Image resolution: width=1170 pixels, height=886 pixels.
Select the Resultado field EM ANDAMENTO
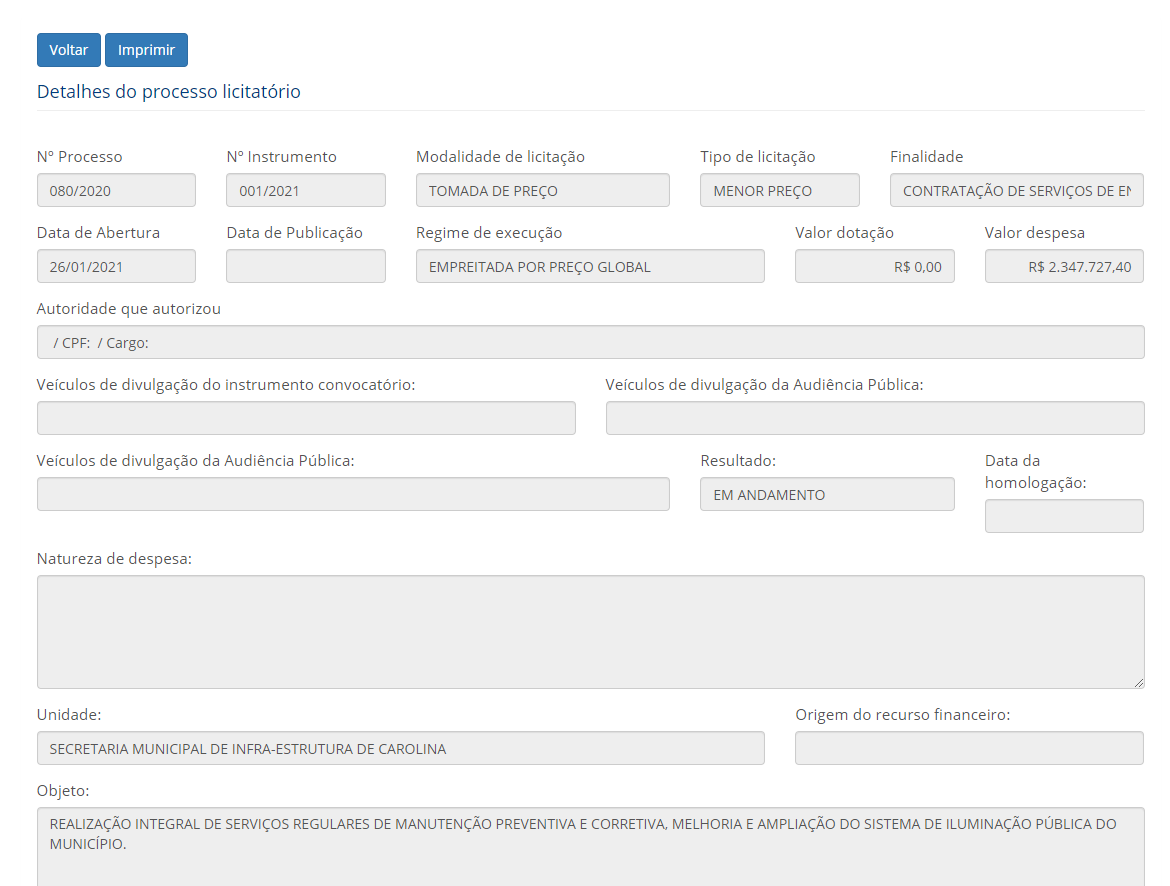[827, 494]
